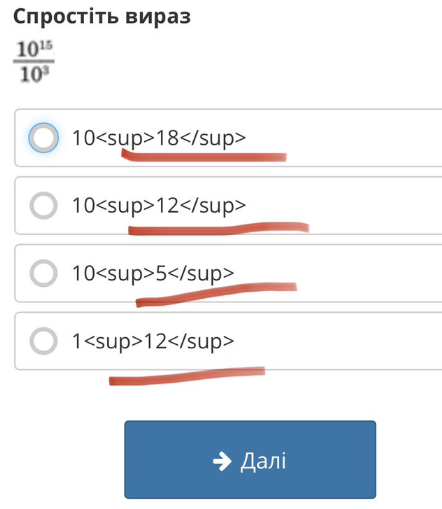This screenshot has width=442, height=509.
Task: Click the answer text 10<sup>18</sup>
Action: tap(159, 138)
